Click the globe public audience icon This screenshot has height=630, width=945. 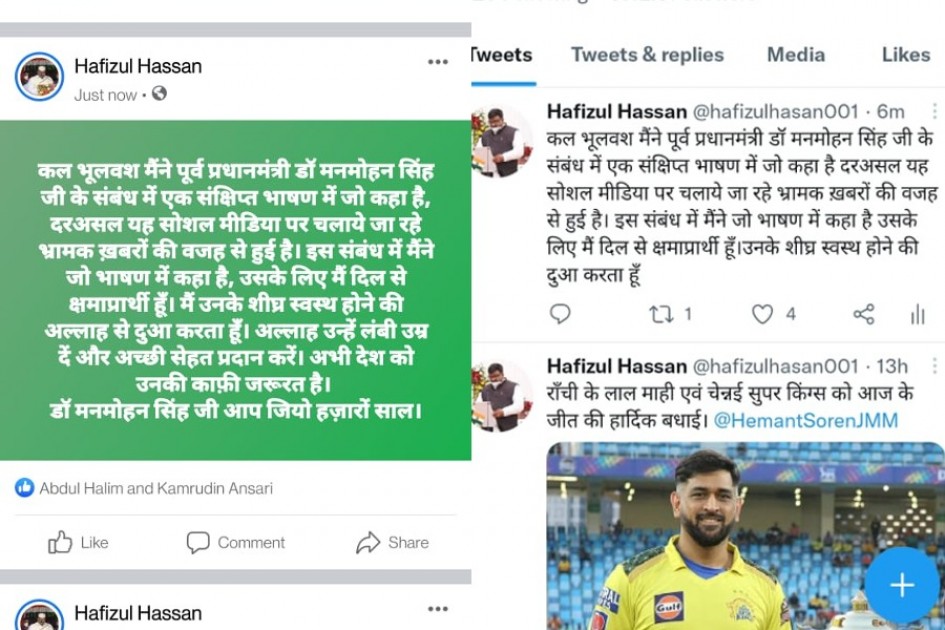(159, 93)
